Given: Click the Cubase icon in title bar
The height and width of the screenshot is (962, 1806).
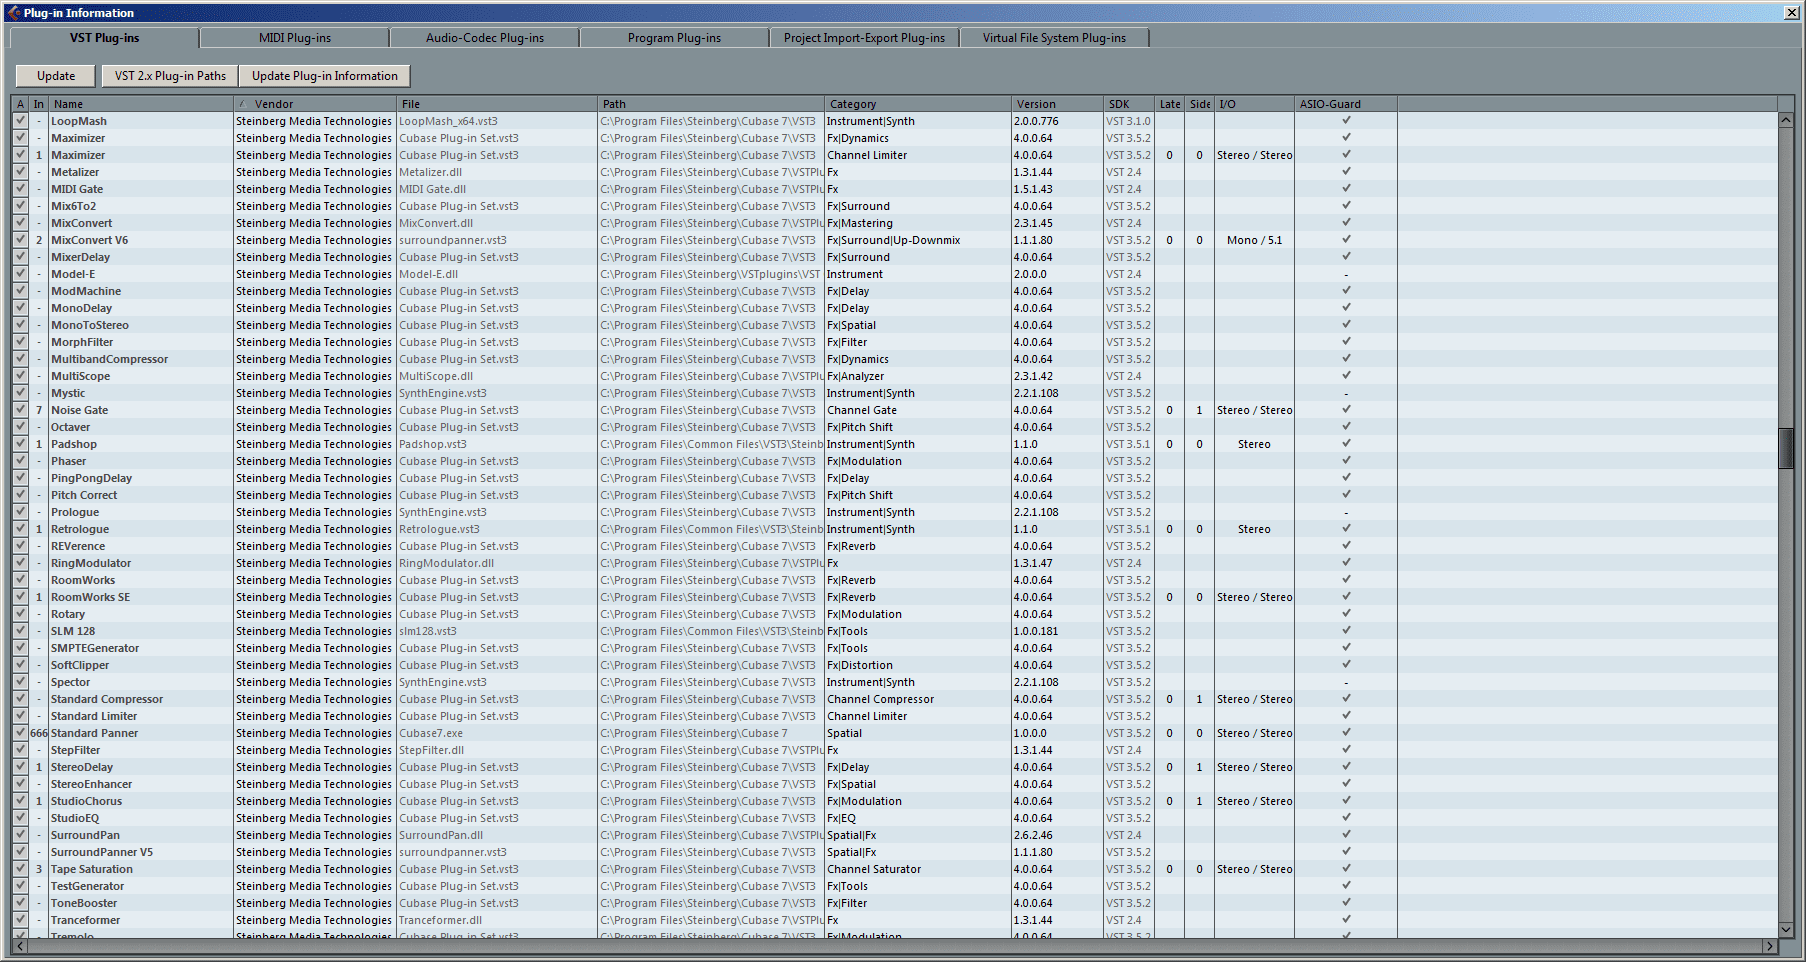Looking at the screenshot, I should coord(13,12).
